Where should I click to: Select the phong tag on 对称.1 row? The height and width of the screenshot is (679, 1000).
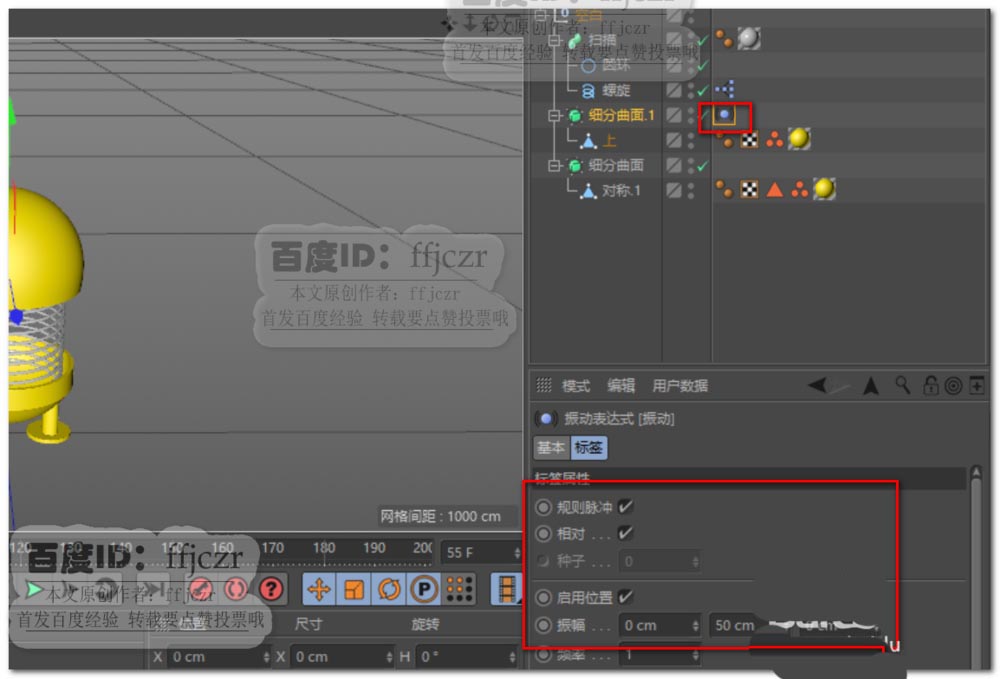pyautogui.click(x=723, y=189)
